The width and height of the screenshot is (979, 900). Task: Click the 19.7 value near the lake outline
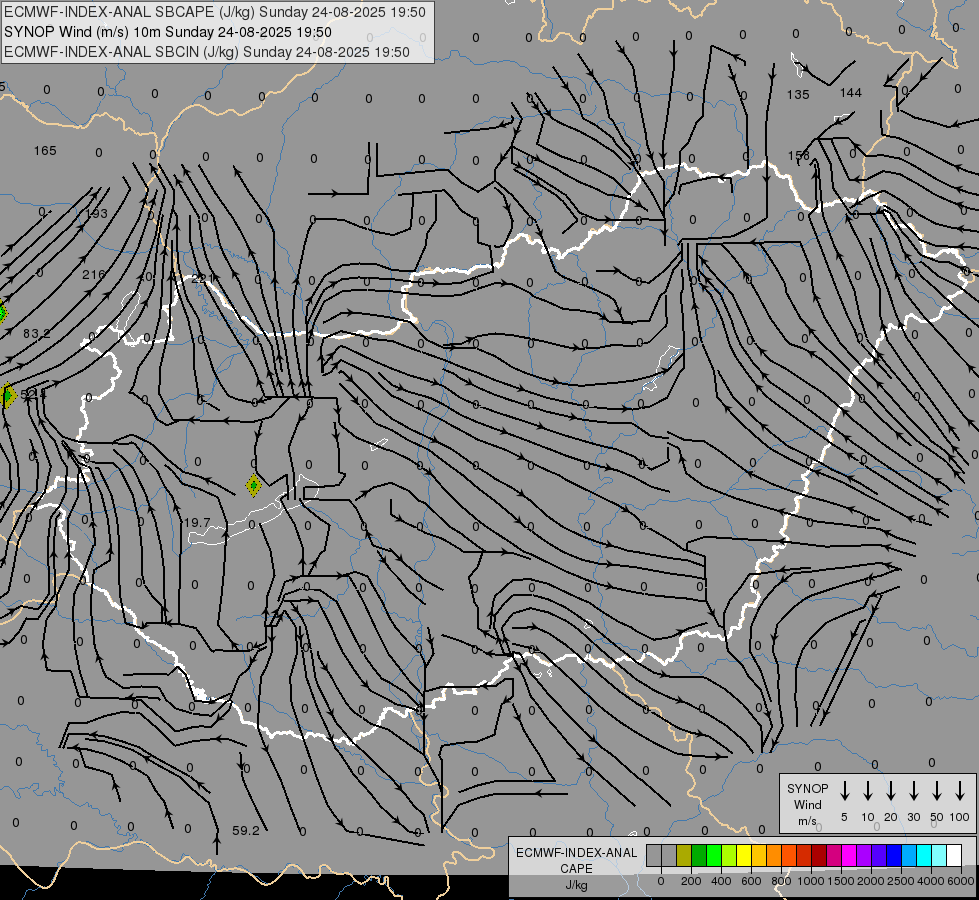[x=197, y=523]
